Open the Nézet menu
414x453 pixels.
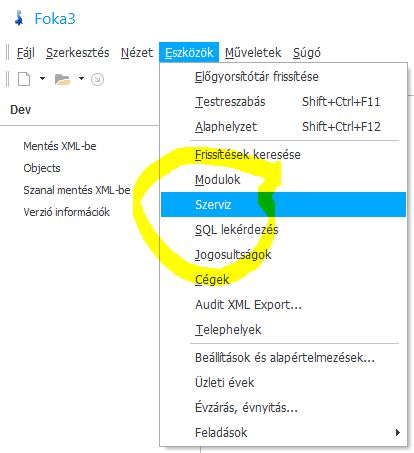[137, 53]
